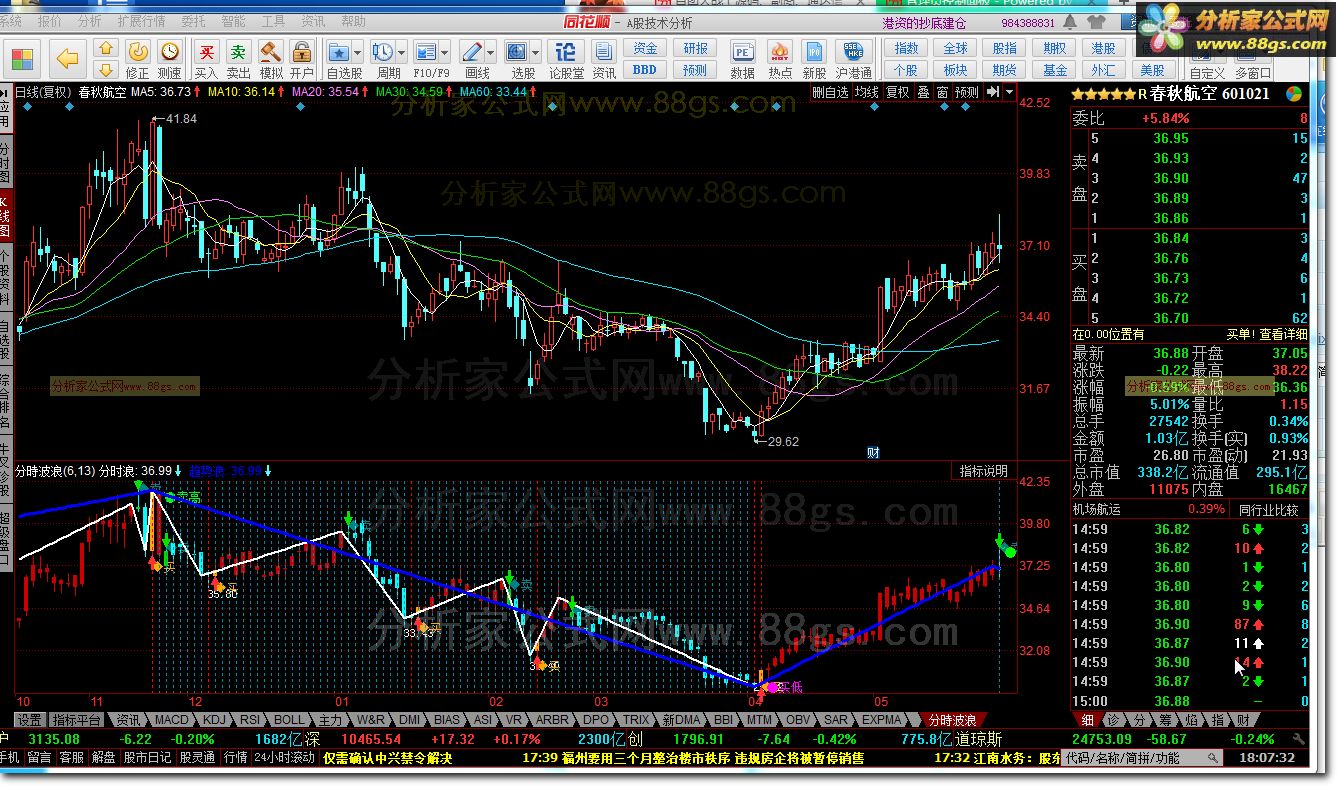The width and height of the screenshot is (1338, 786).
Task: Click the shirt skin icon
Action: [x=1096, y=22]
